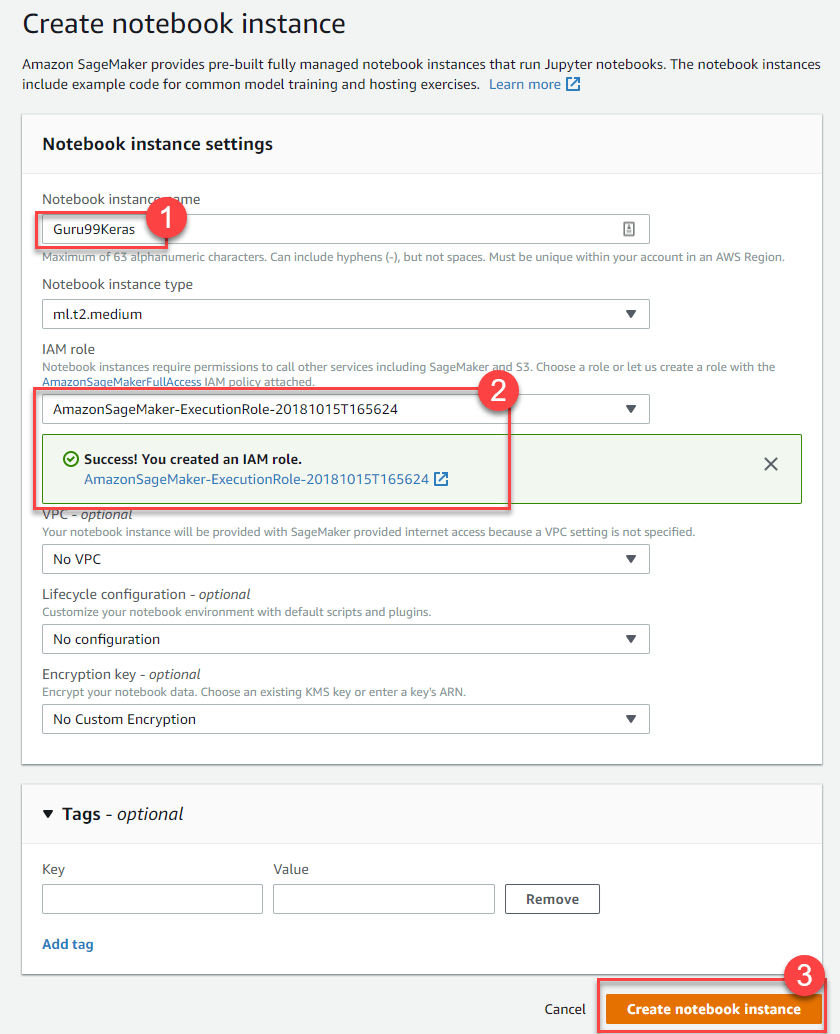Dismiss the IAM role success banner

click(771, 464)
